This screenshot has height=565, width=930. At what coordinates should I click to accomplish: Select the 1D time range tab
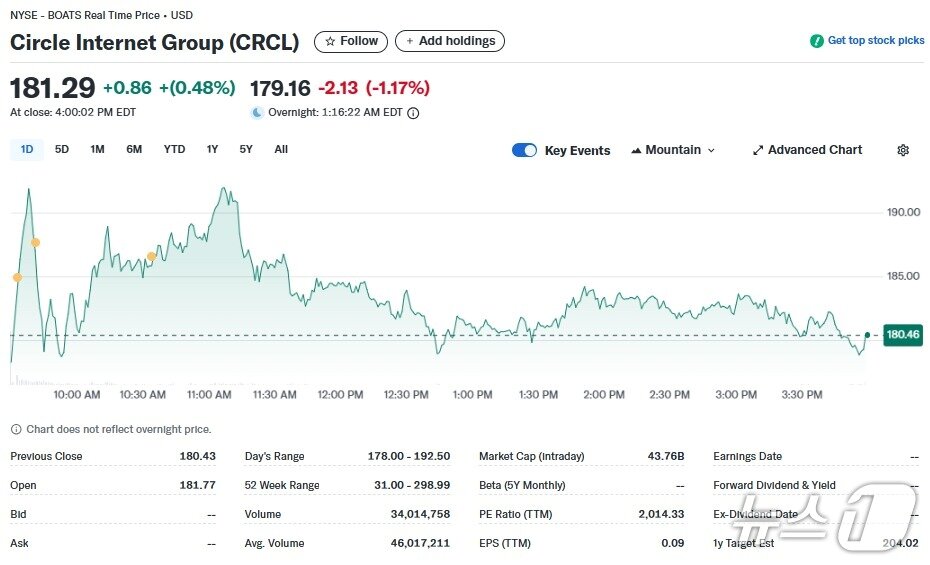27,149
